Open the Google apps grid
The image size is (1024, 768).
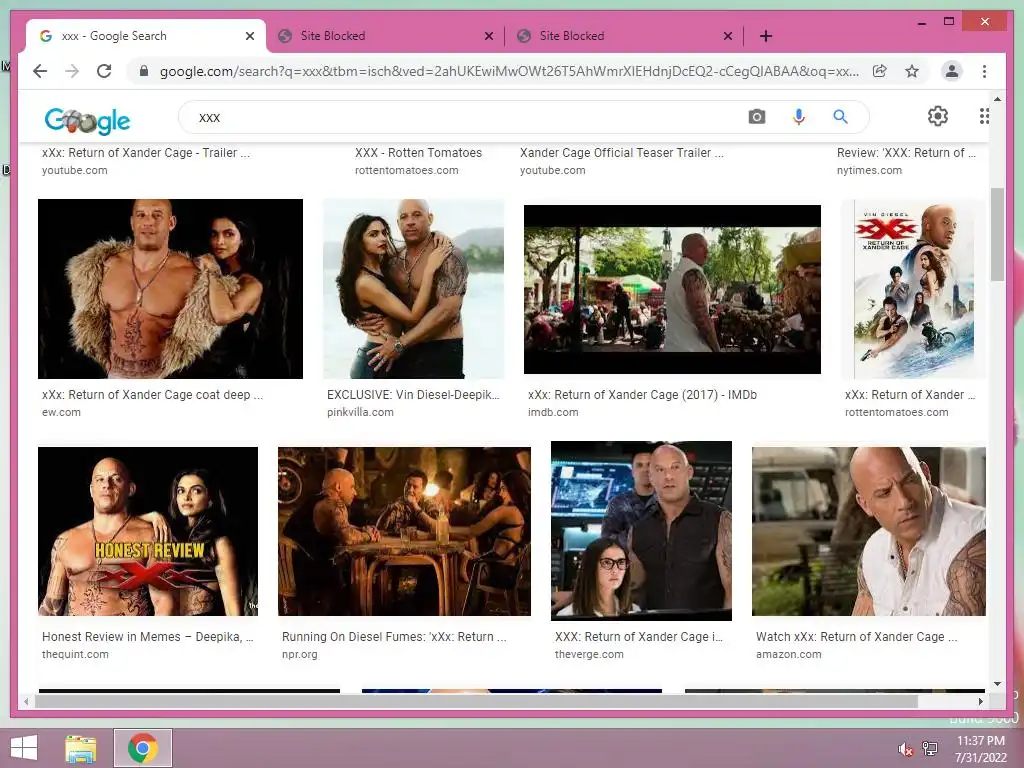pos(984,116)
